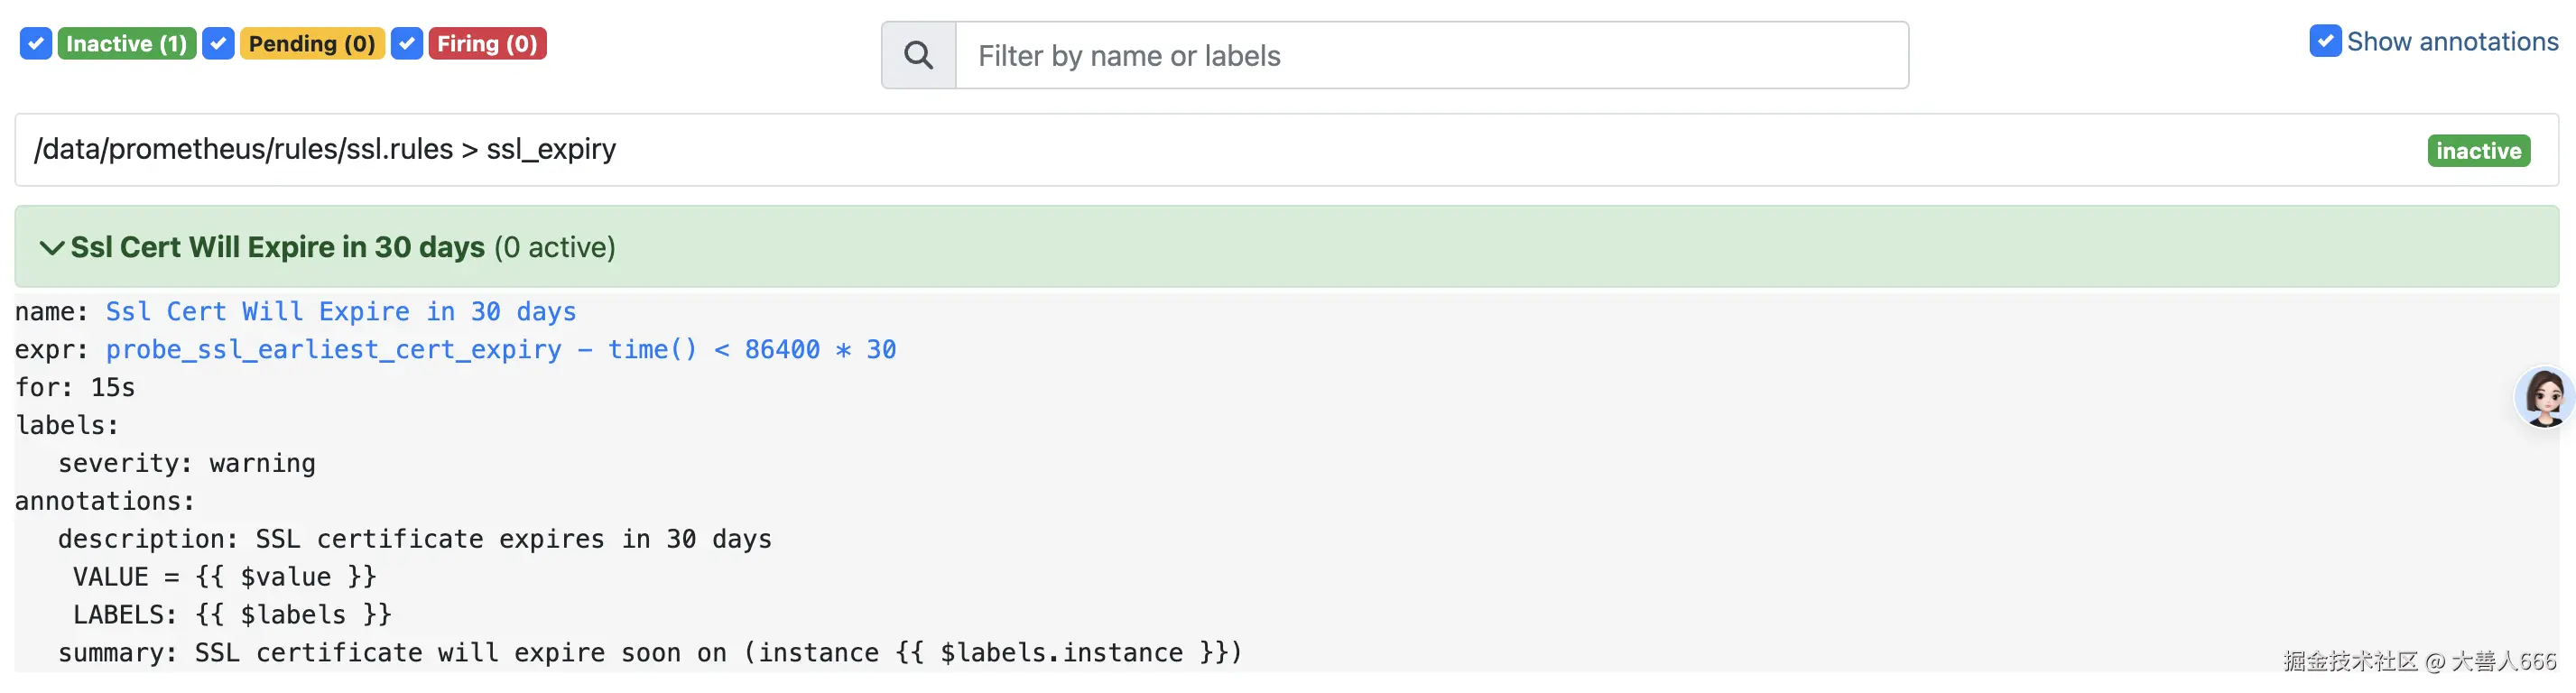Click the (0 active) count text
Image resolution: width=2576 pixels, height=693 pixels.
pyautogui.click(x=555, y=248)
